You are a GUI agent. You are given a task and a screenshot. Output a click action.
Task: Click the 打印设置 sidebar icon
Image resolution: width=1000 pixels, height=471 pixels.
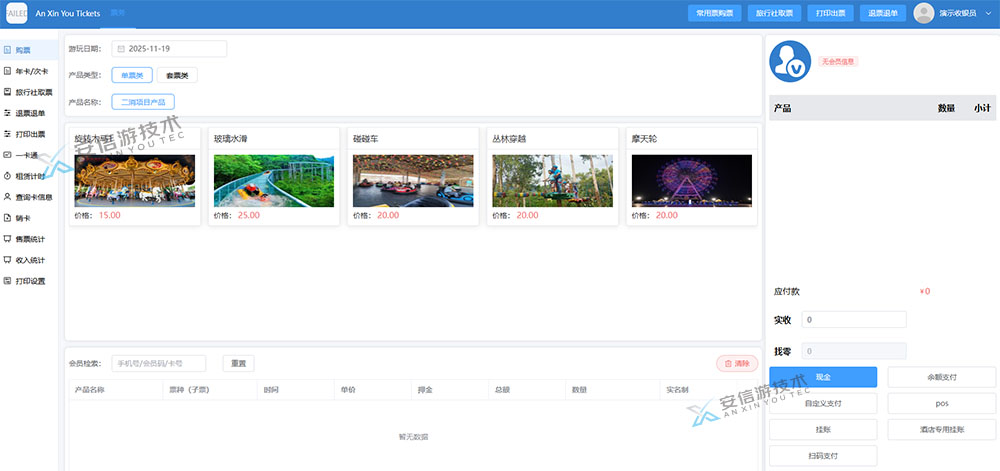[7, 281]
